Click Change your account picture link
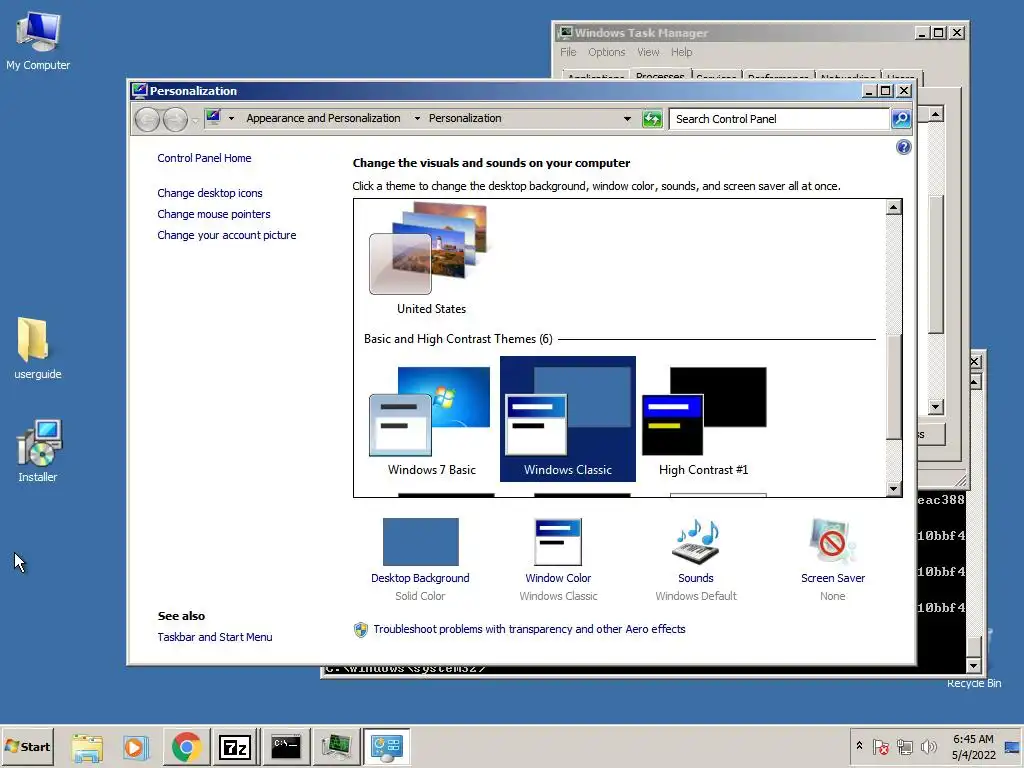The image size is (1024, 768). (227, 235)
